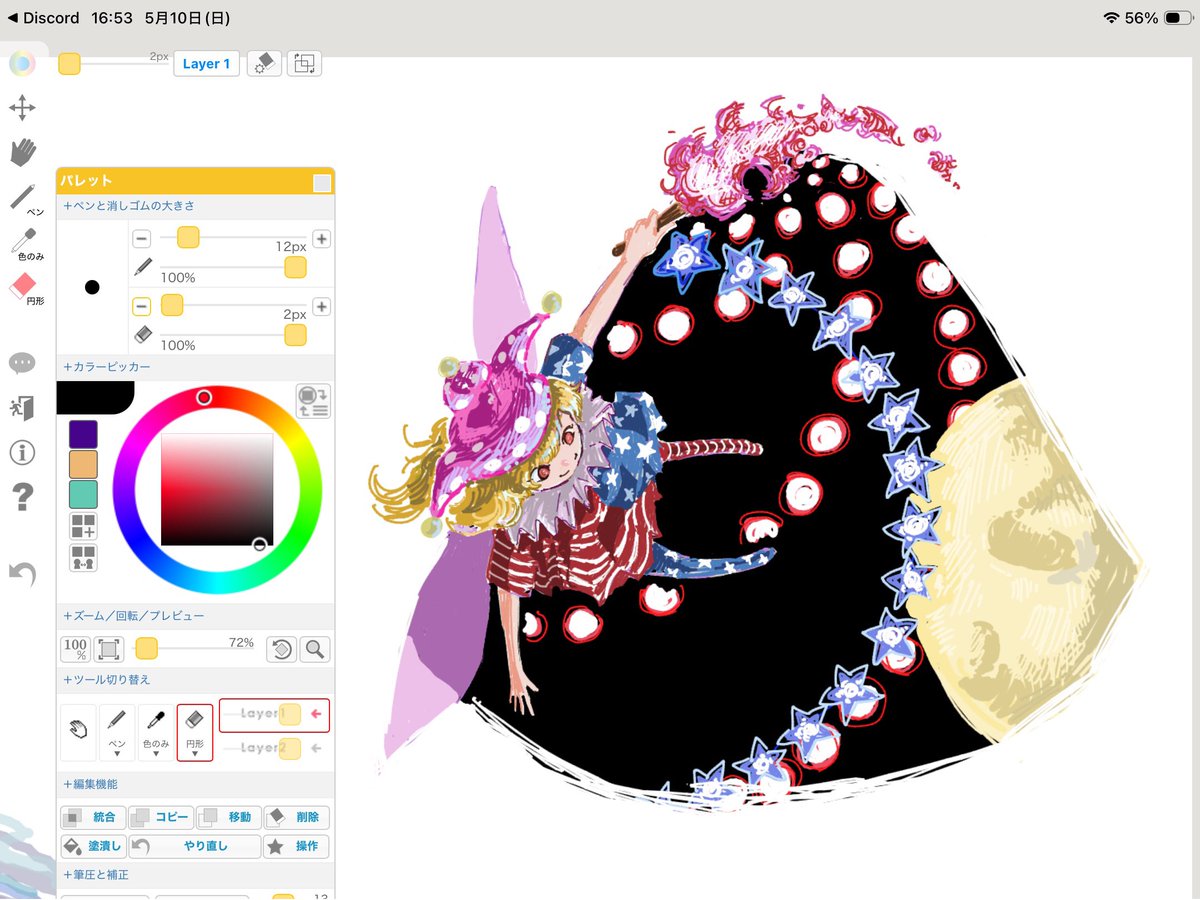Click the undo arrow in left sidebar

[x=22, y=574]
